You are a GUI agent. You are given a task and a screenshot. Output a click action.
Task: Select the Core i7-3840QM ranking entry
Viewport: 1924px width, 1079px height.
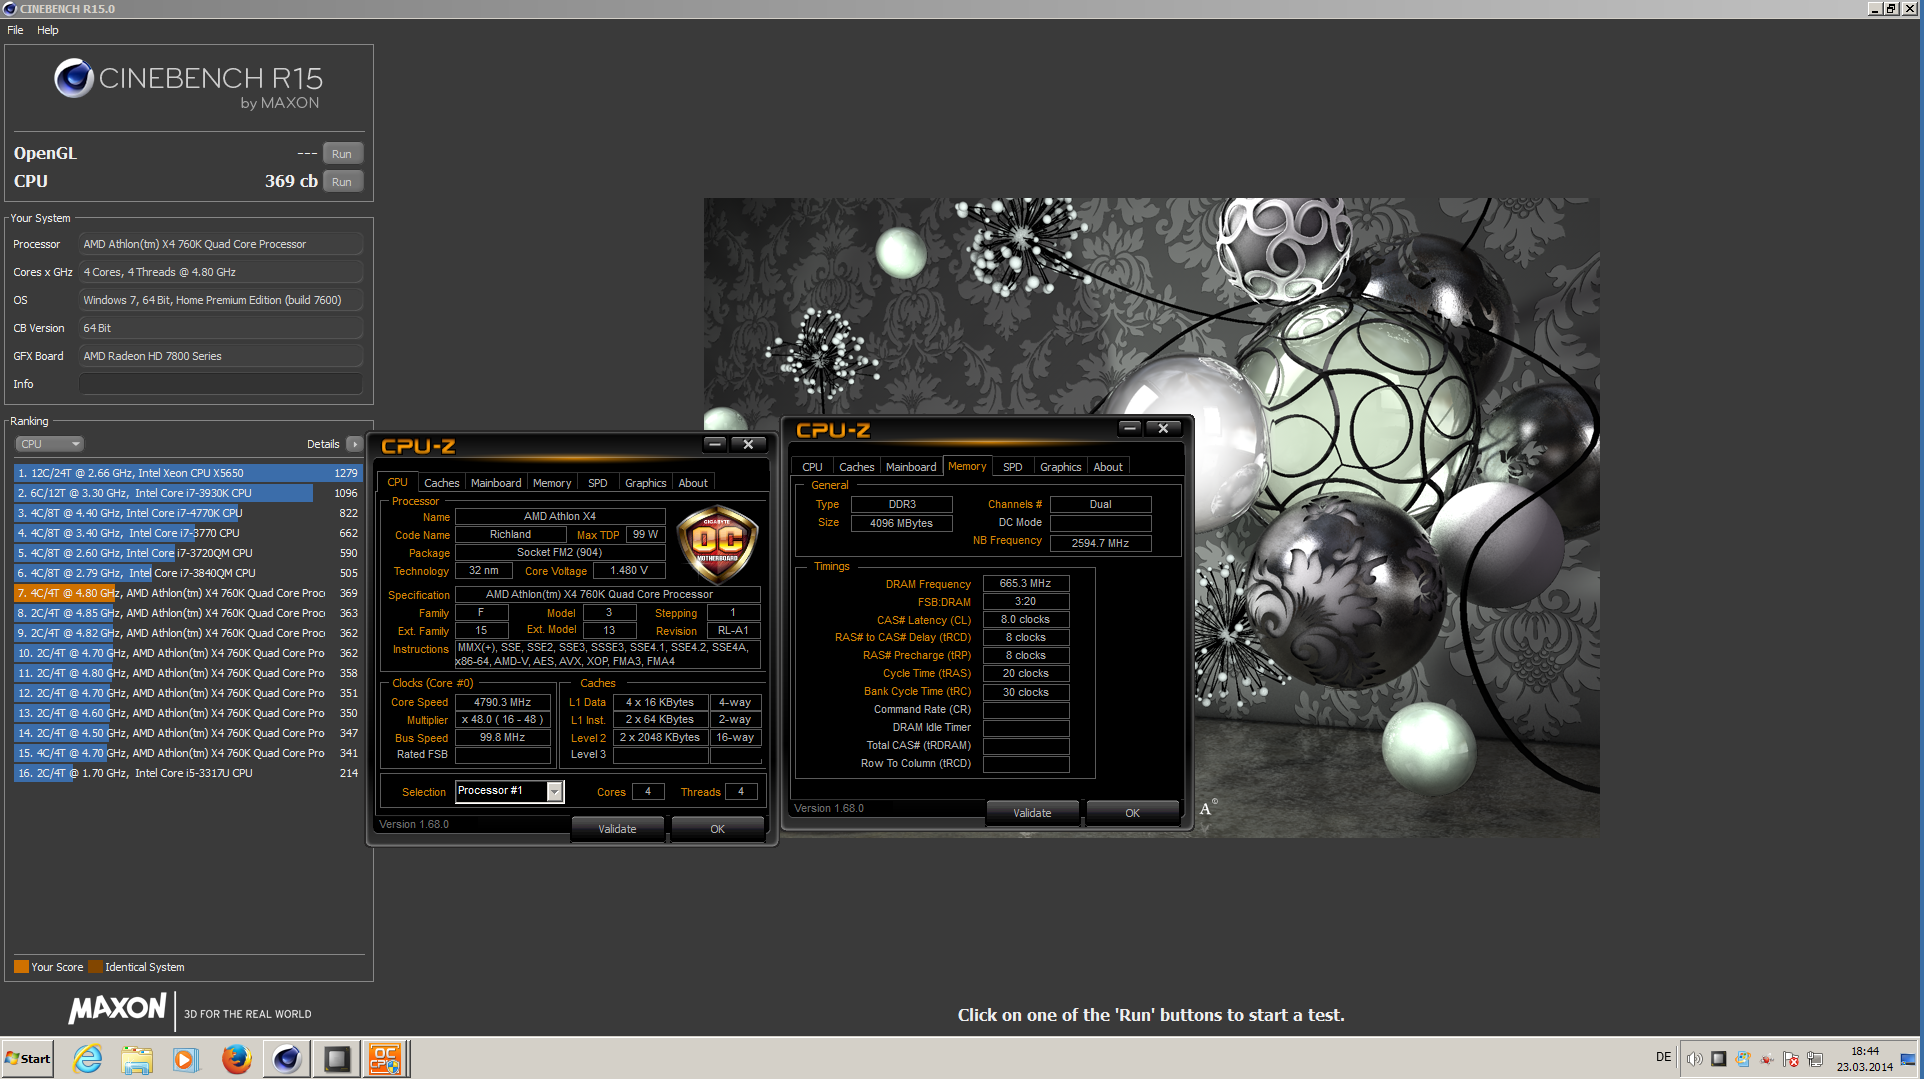pyautogui.click(x=188, y=573)
